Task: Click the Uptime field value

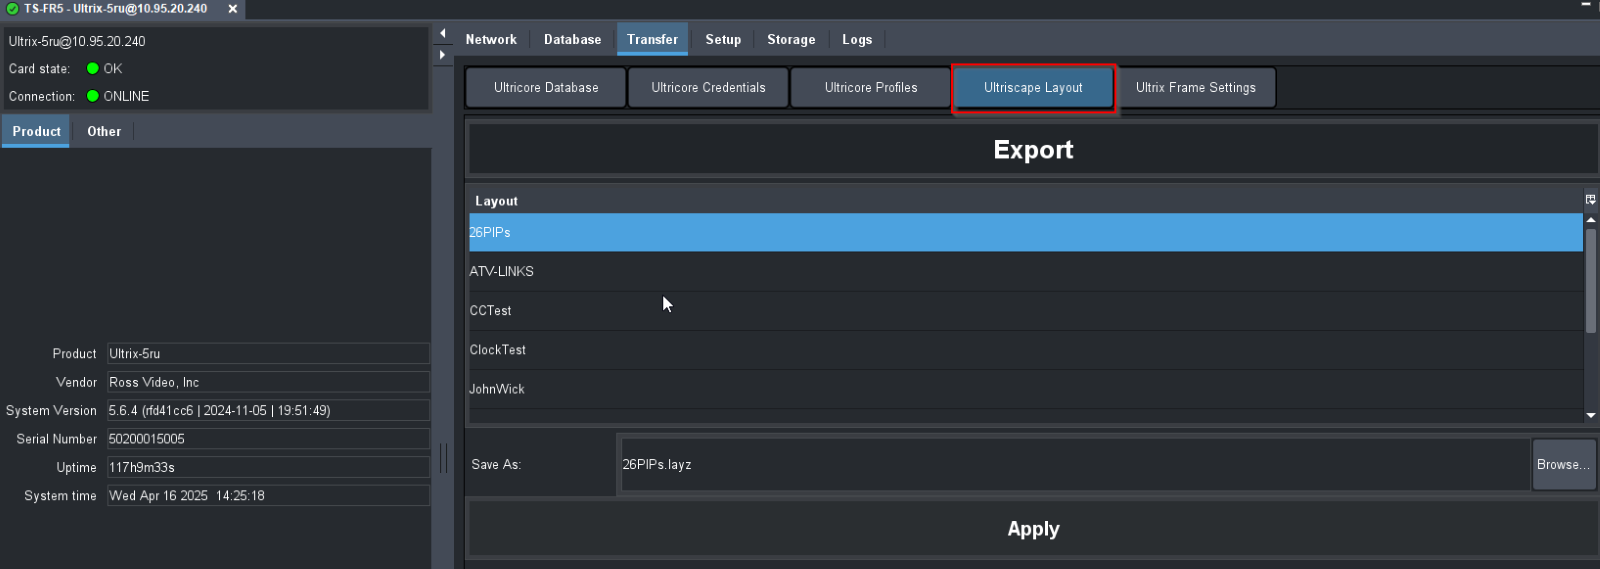Action: coord(268,467)
